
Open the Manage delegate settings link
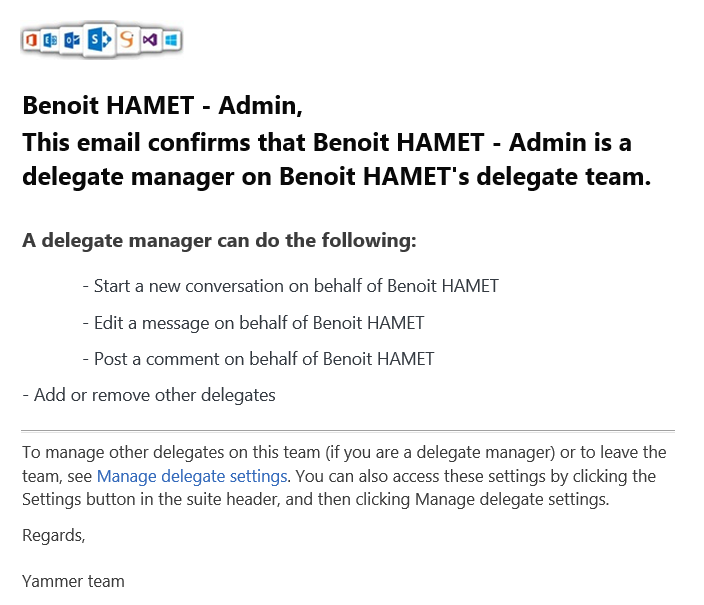pyautogui.click(x=192, y=476)
